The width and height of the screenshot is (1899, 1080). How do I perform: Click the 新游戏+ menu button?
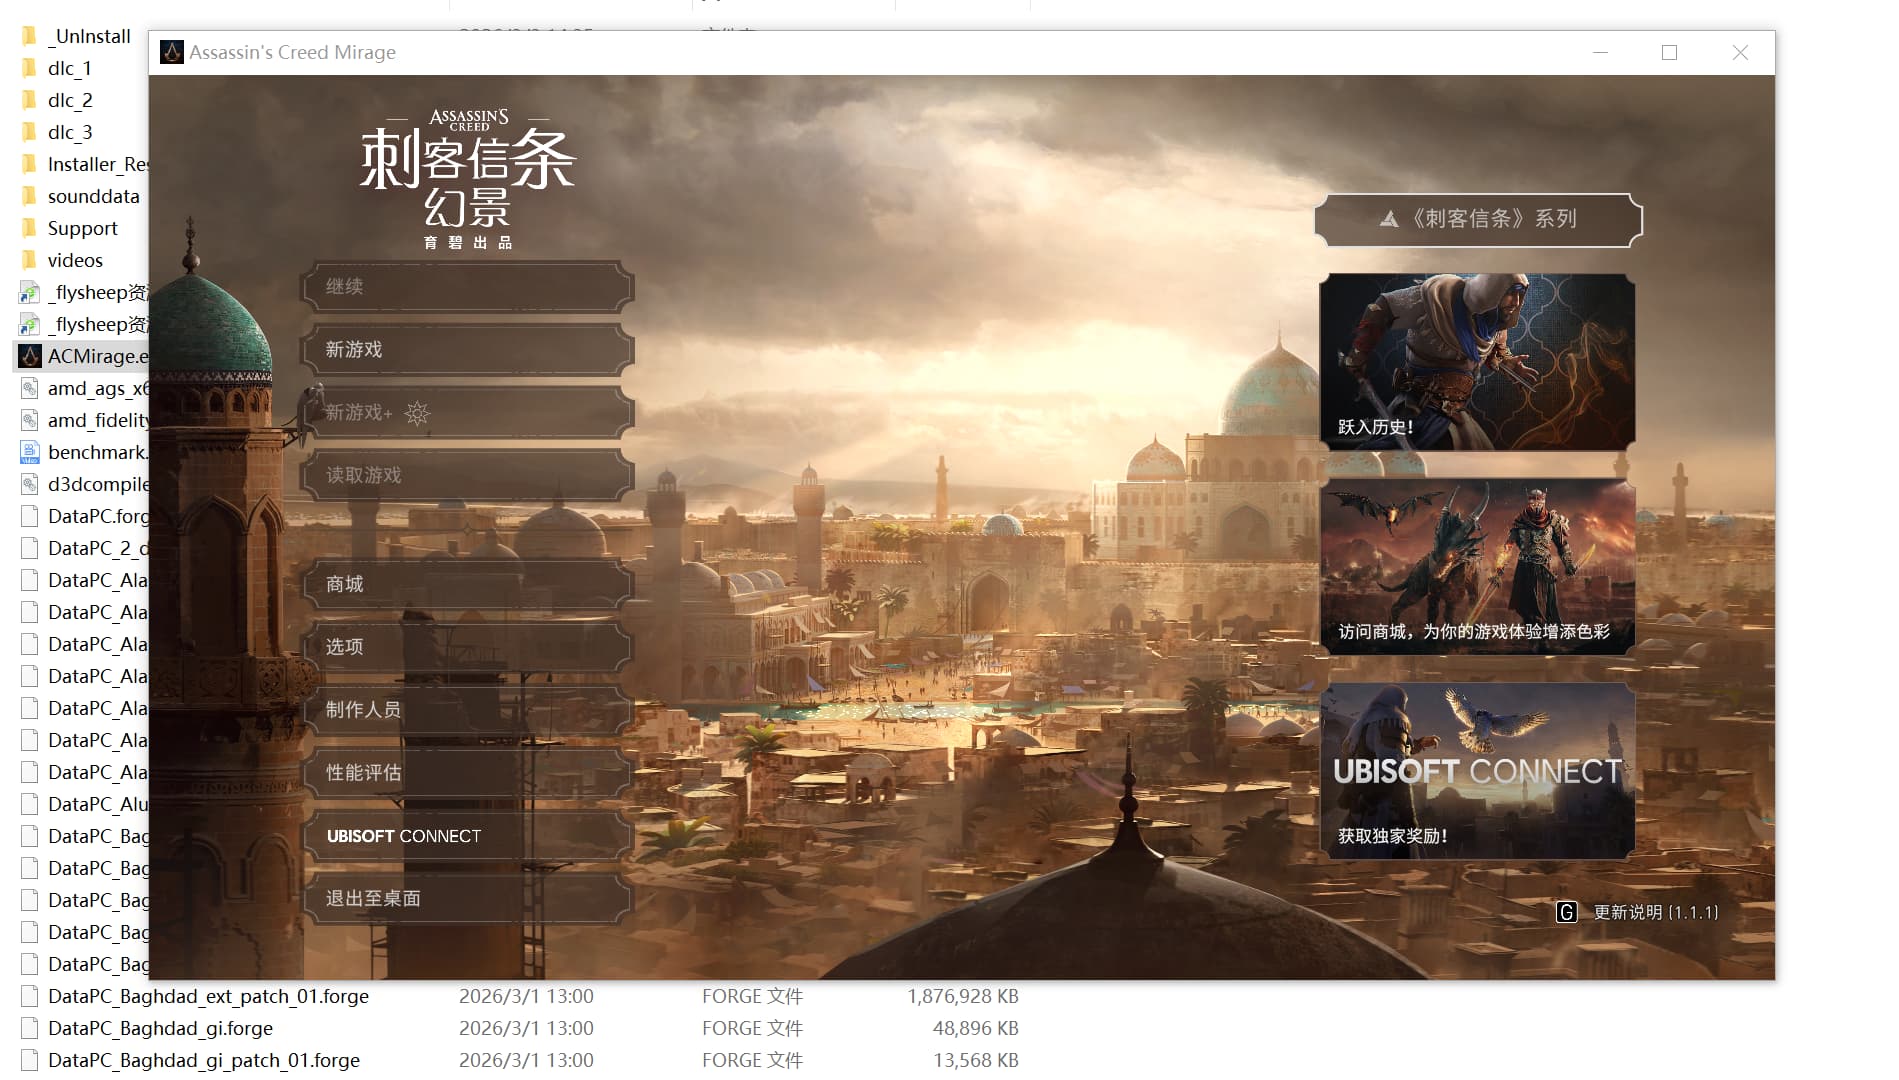[x=467, y=412]
